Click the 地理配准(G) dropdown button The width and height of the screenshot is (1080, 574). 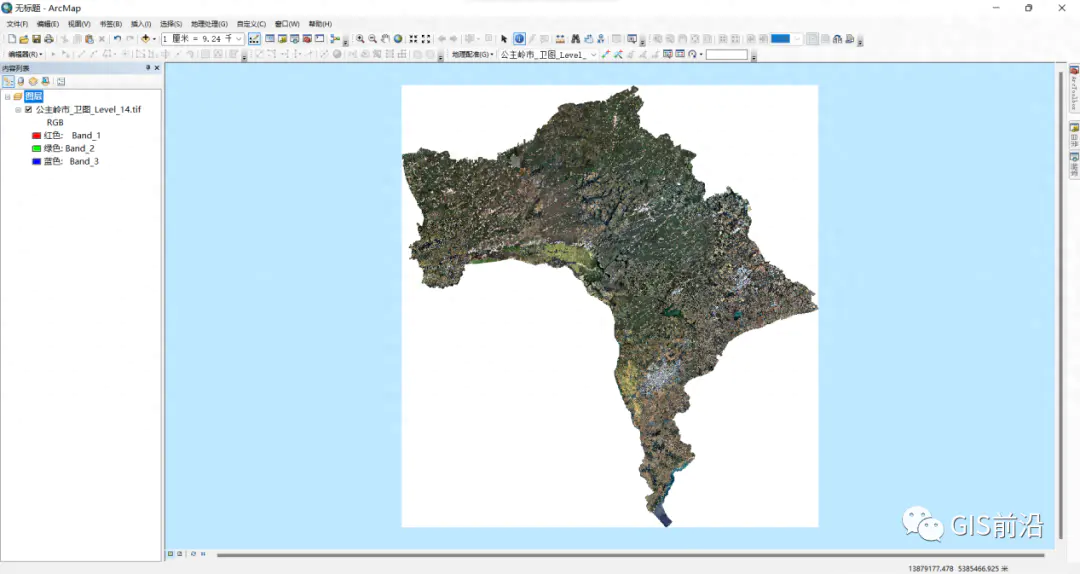(x=472, y=55)
